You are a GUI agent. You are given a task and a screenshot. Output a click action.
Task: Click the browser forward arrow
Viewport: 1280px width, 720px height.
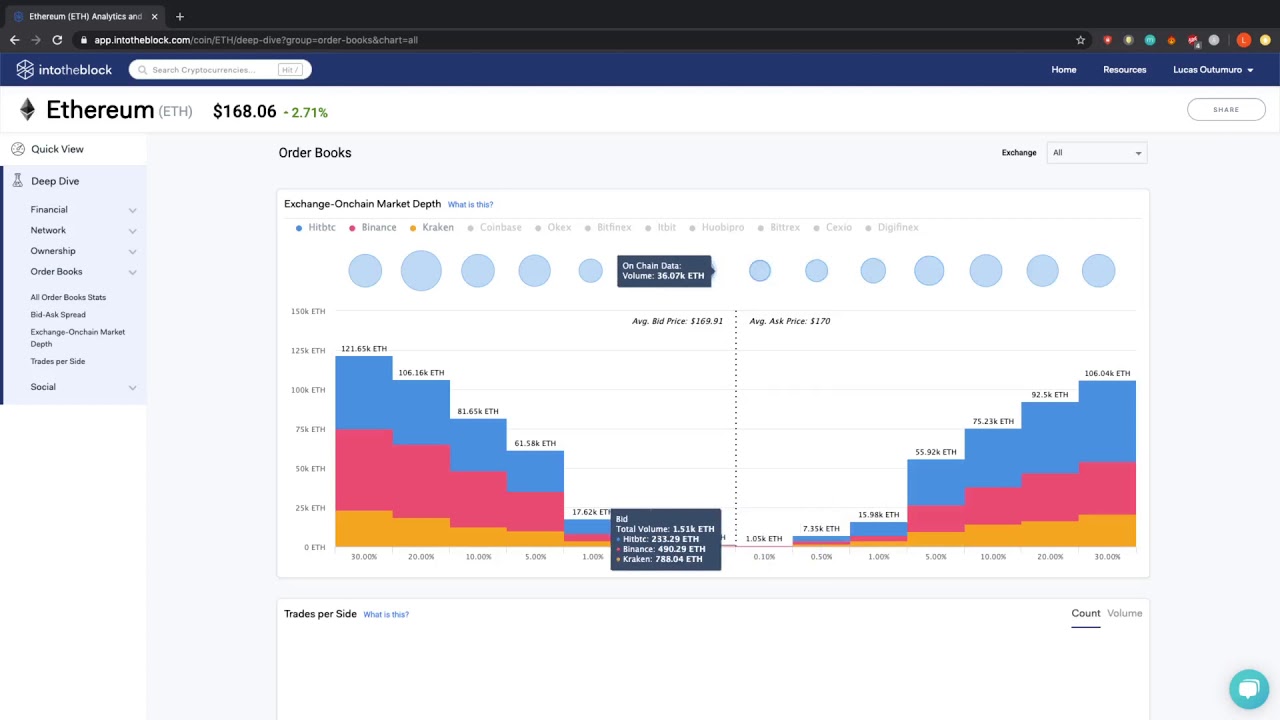pos(36,40)
